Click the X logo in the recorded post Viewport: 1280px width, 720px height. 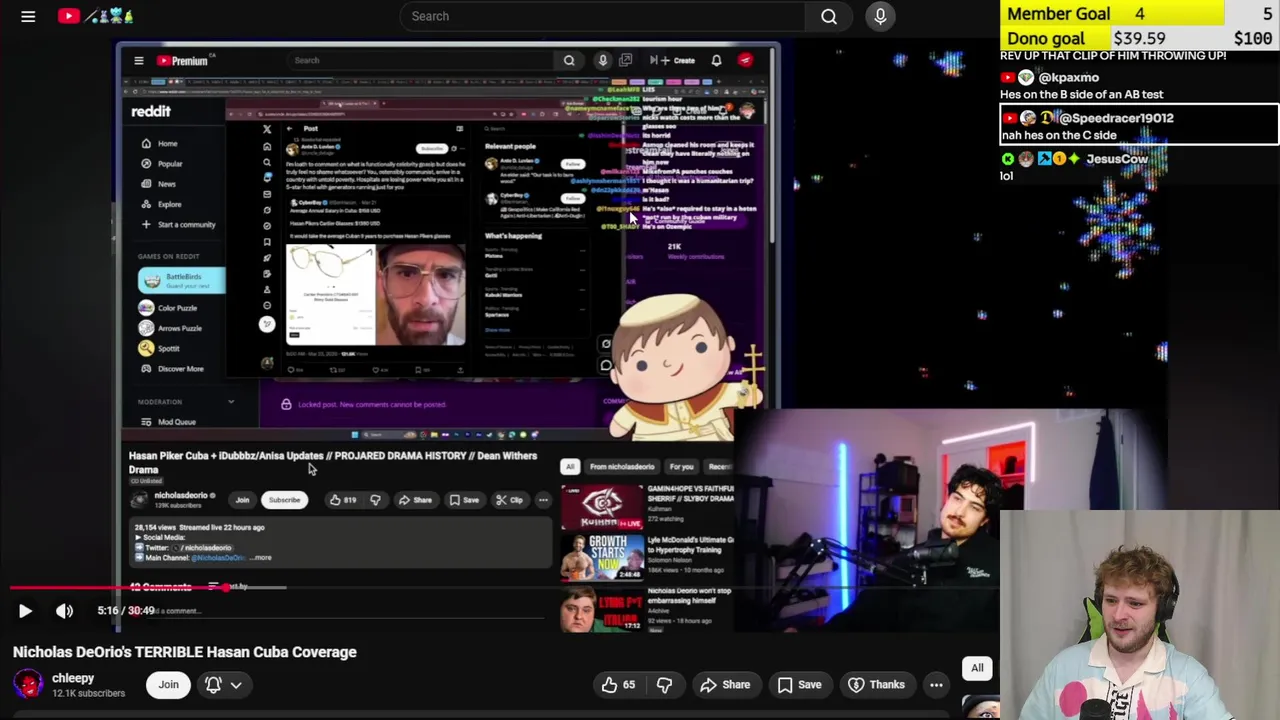pyautogui.click(x=267, y=129)
